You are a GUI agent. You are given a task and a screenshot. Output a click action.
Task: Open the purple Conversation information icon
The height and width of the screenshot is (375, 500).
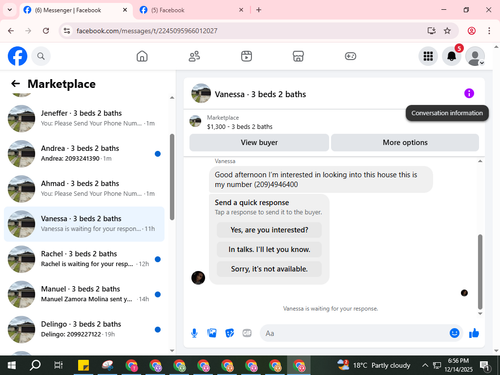pos(469,93)
